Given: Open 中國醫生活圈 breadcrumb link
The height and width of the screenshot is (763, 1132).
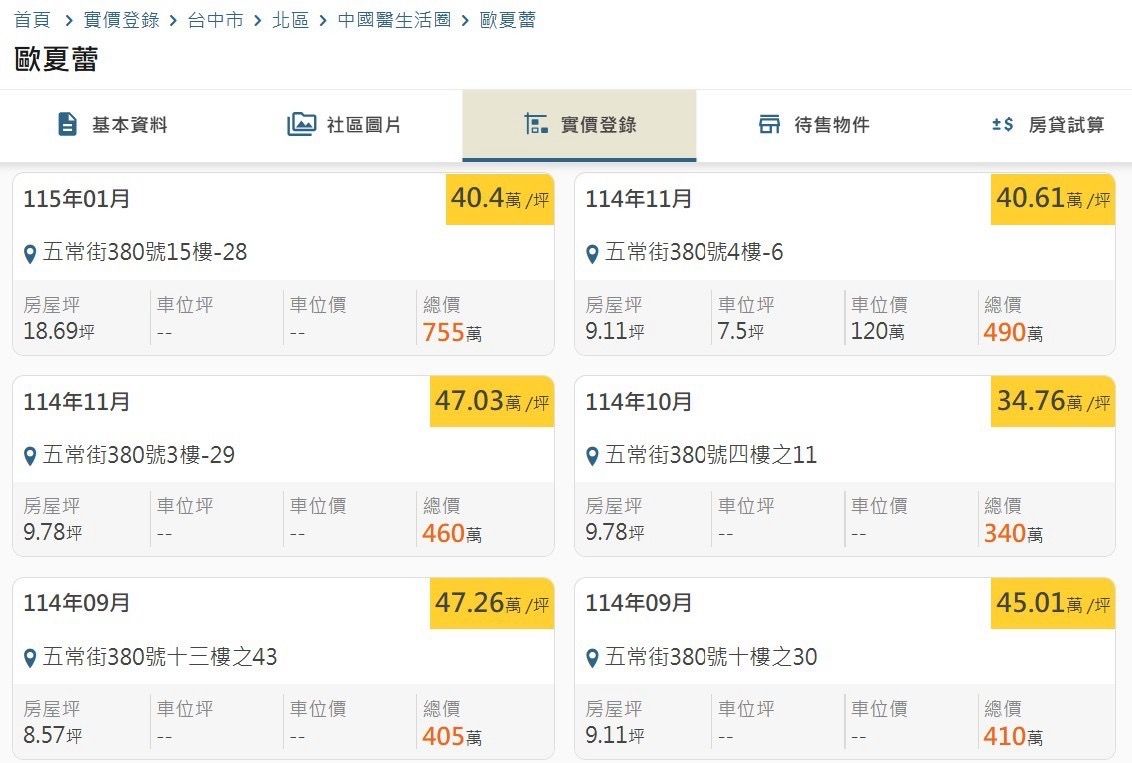Looking at the screenshot, I should tap(394, 20).
